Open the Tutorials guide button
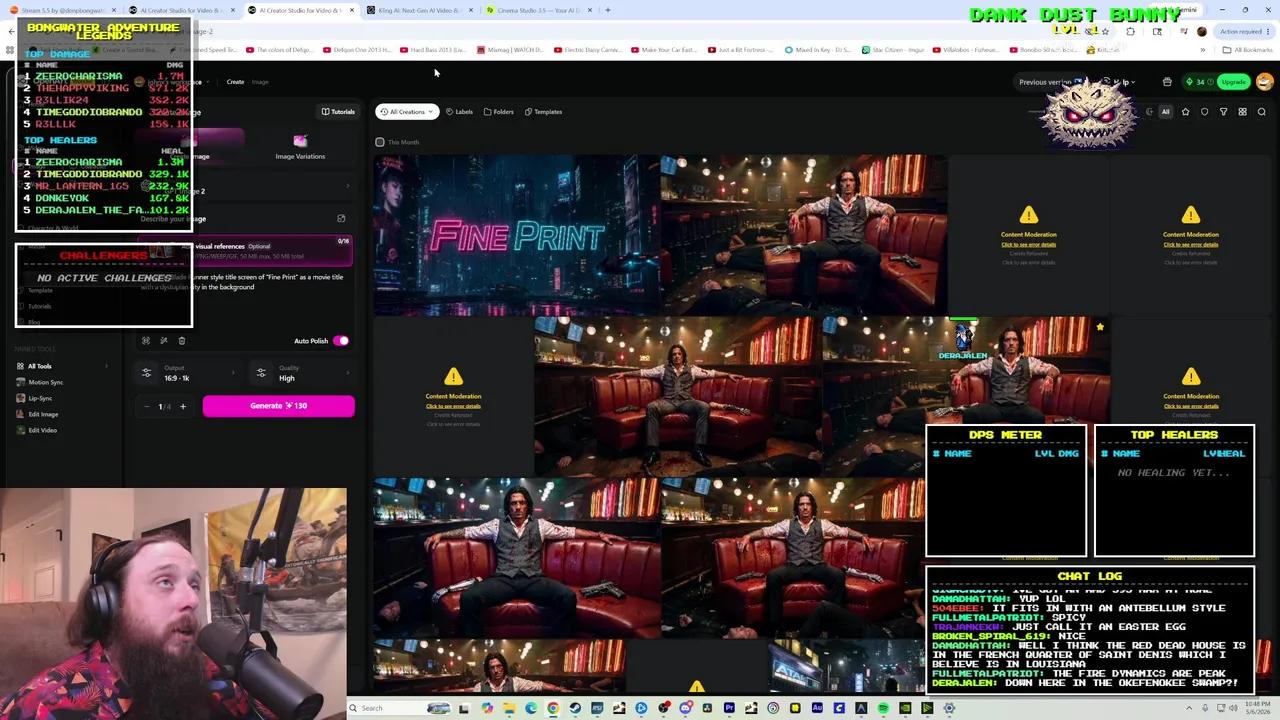 pyautogui.click(x=338, y=112)
